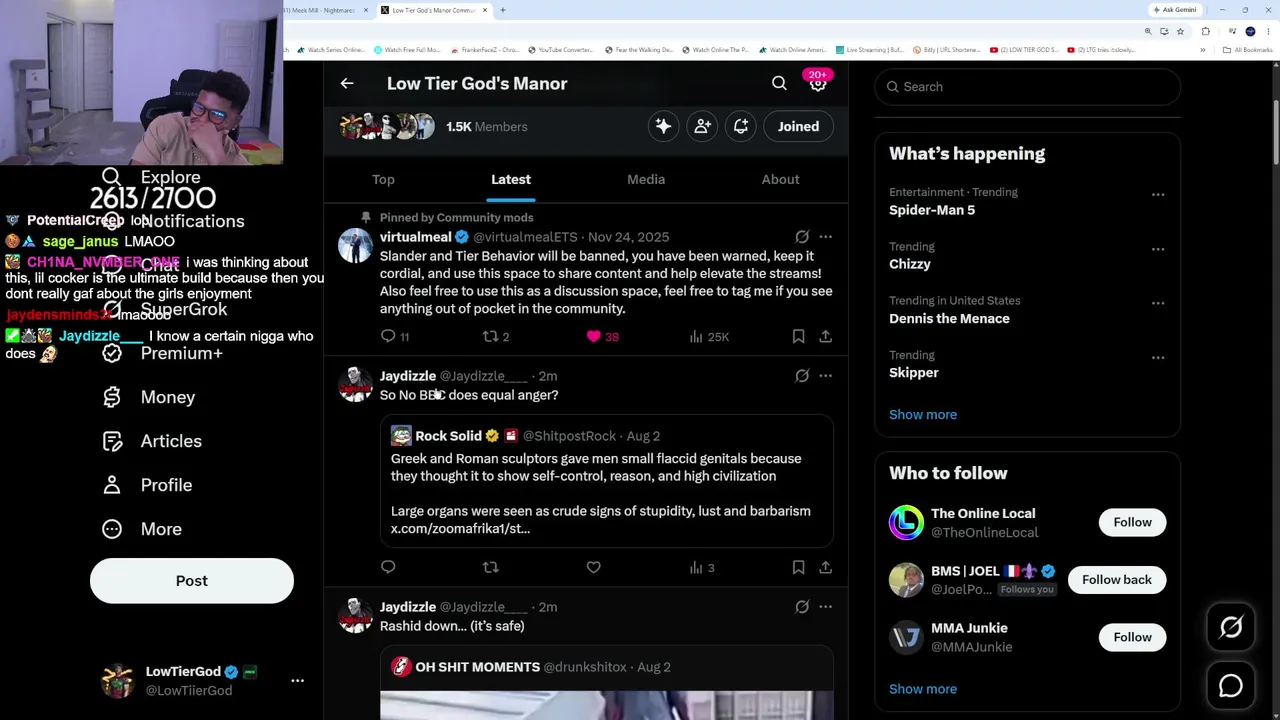Bookmark Jaydizzle's "So No BBC" post
1280x720 pixels.
[x=798, y=568]
